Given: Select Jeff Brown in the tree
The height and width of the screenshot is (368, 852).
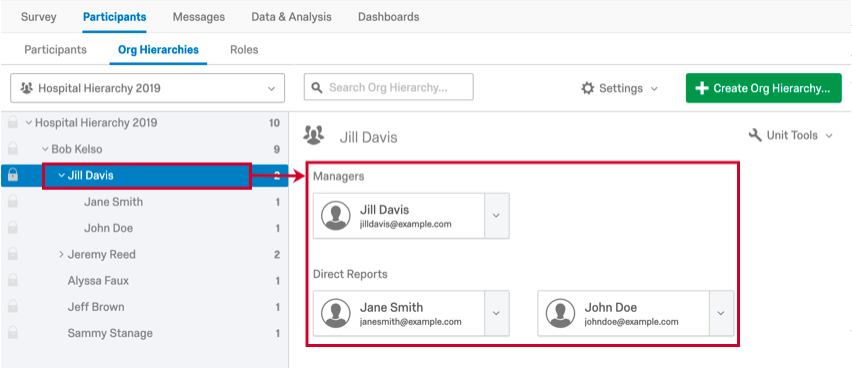Looking at the screenshot, I should [96, 307].
